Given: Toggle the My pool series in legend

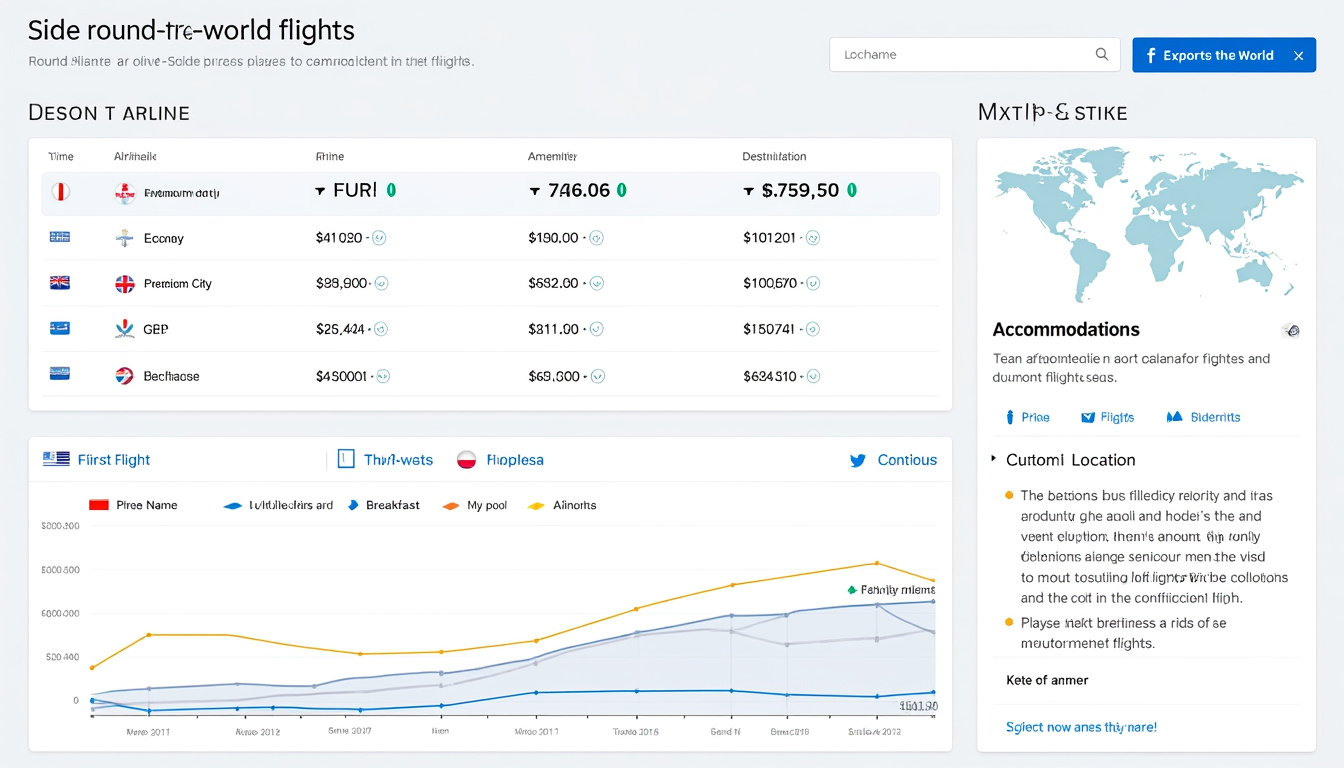Looking at the screenshot, I should 476,505.
